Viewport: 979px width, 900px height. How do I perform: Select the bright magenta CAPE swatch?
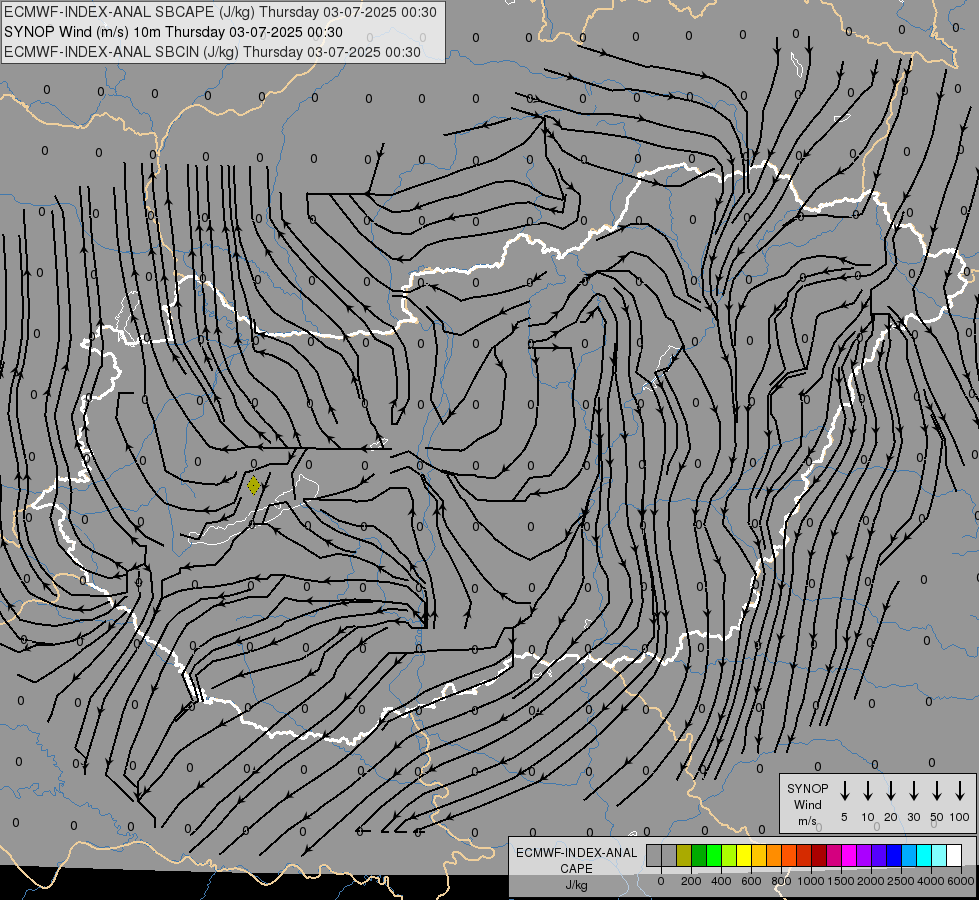849,855
